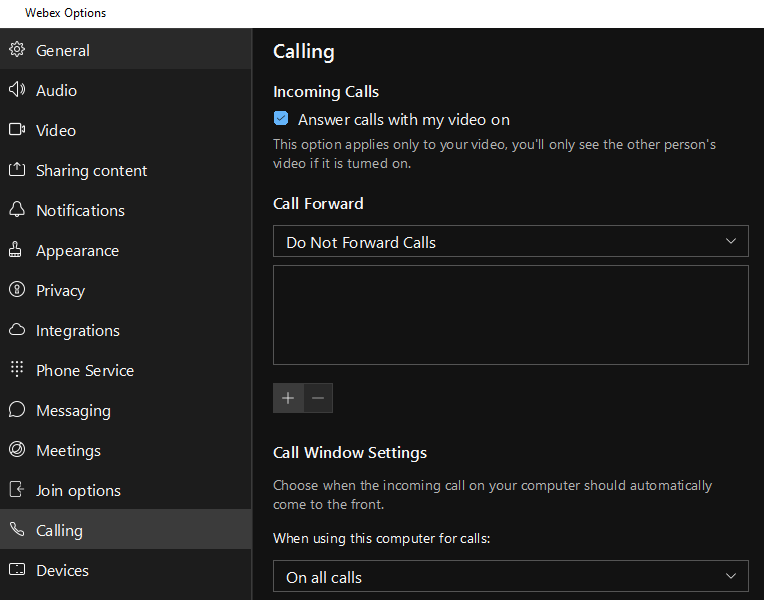Click the Privacy keyhole icon
Screen dimensions: 764x600
pyautogui.click(x=17, y=289)
